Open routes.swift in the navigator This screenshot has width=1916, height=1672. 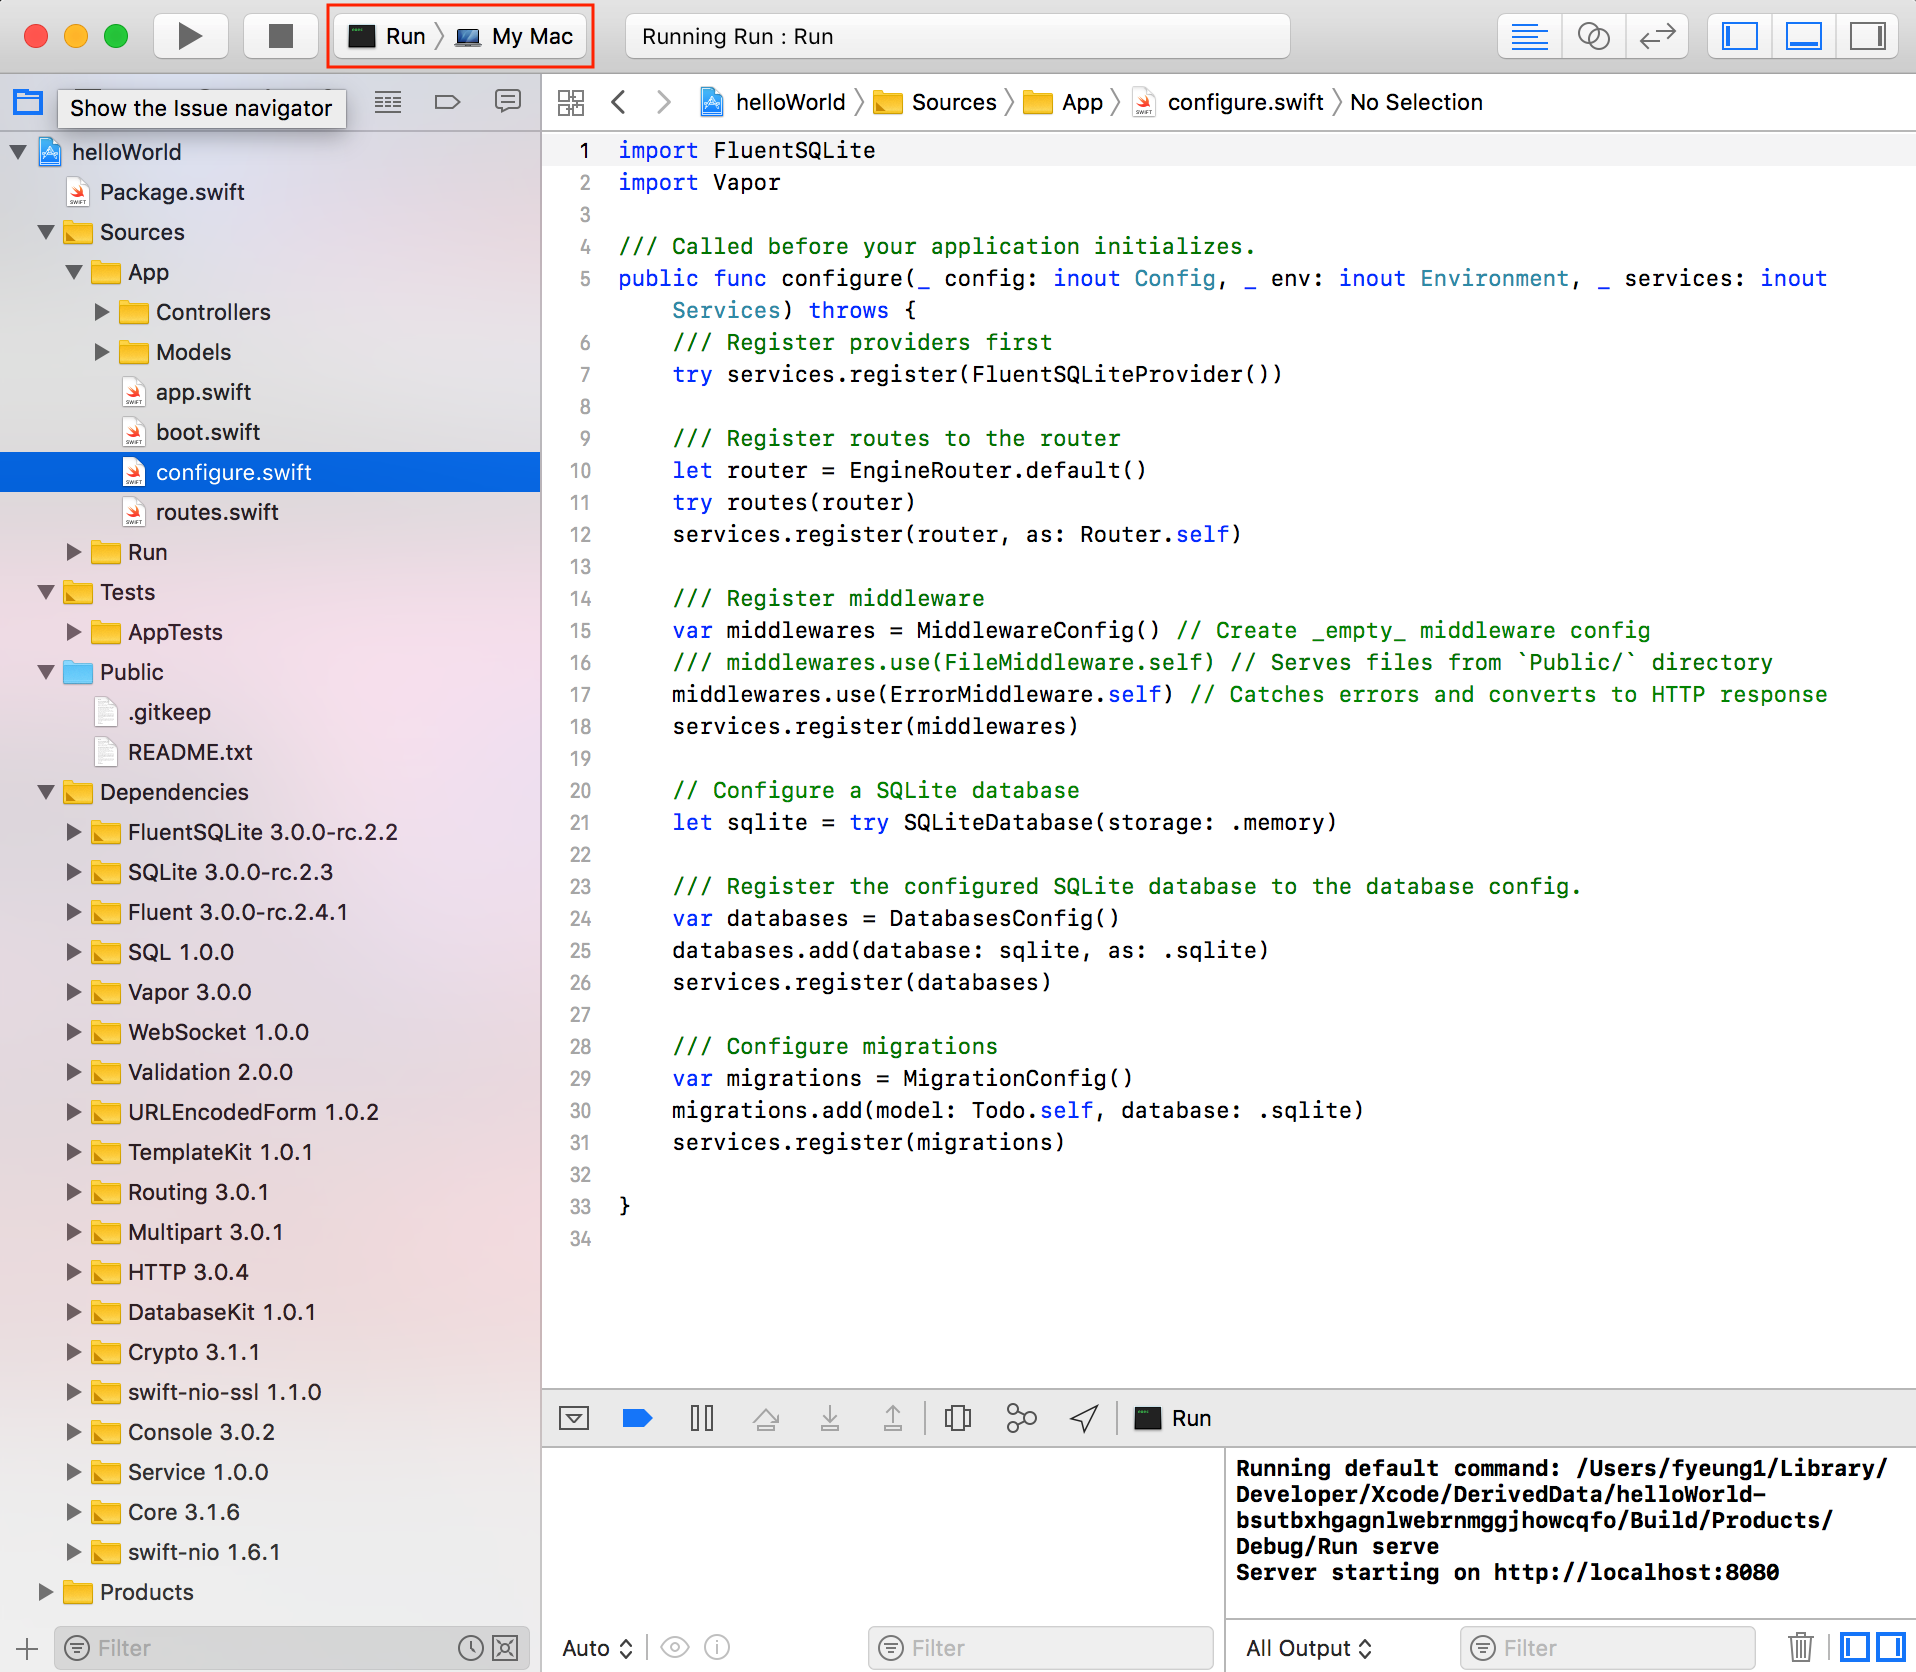(217, 512)
